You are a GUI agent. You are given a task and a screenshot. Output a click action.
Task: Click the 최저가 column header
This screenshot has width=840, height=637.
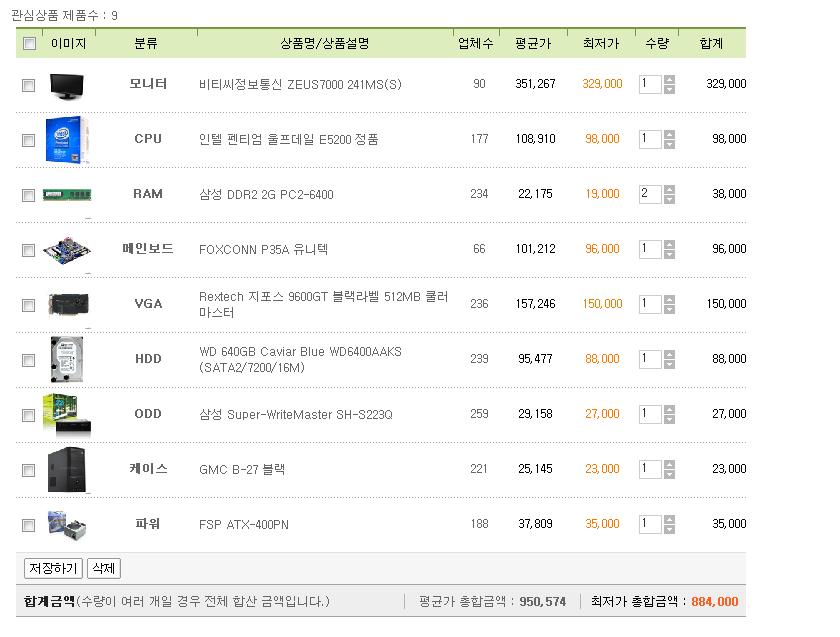(601, 43)
